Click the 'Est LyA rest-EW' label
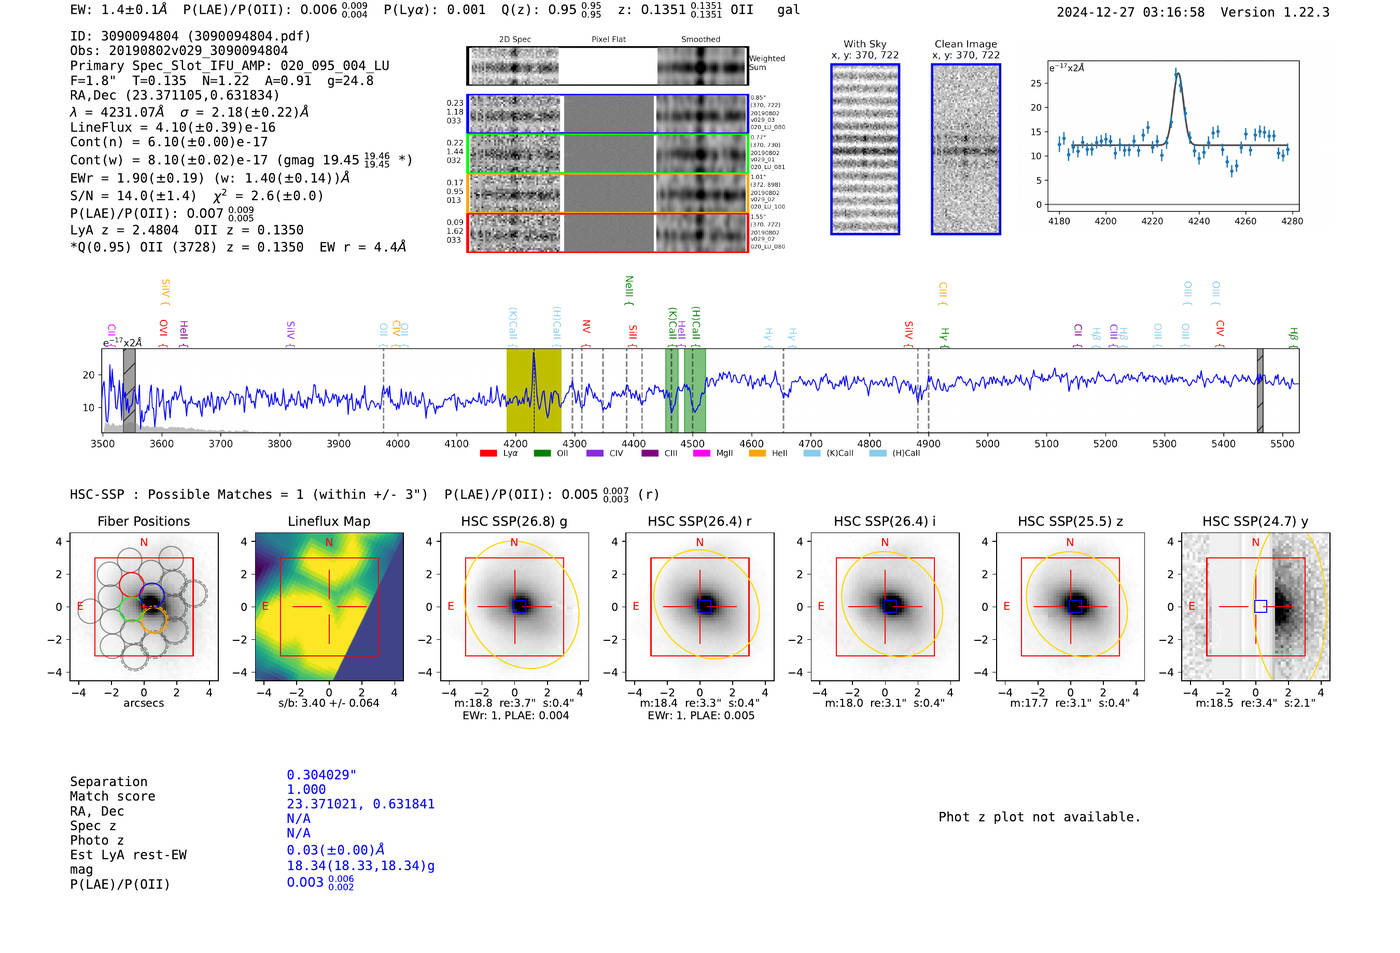 click(128, 855)
